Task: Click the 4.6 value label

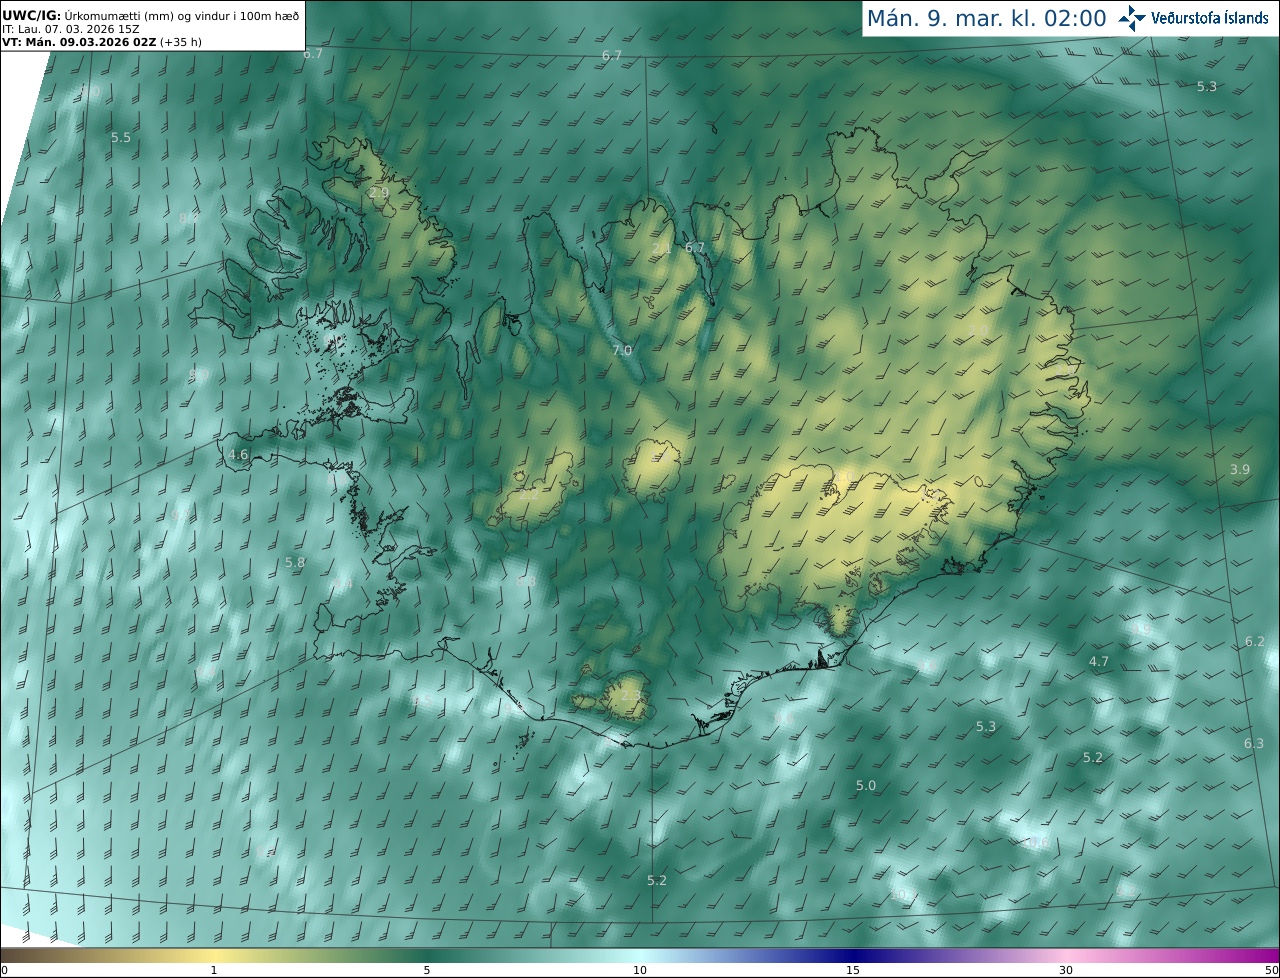Action: click(238, 454)
